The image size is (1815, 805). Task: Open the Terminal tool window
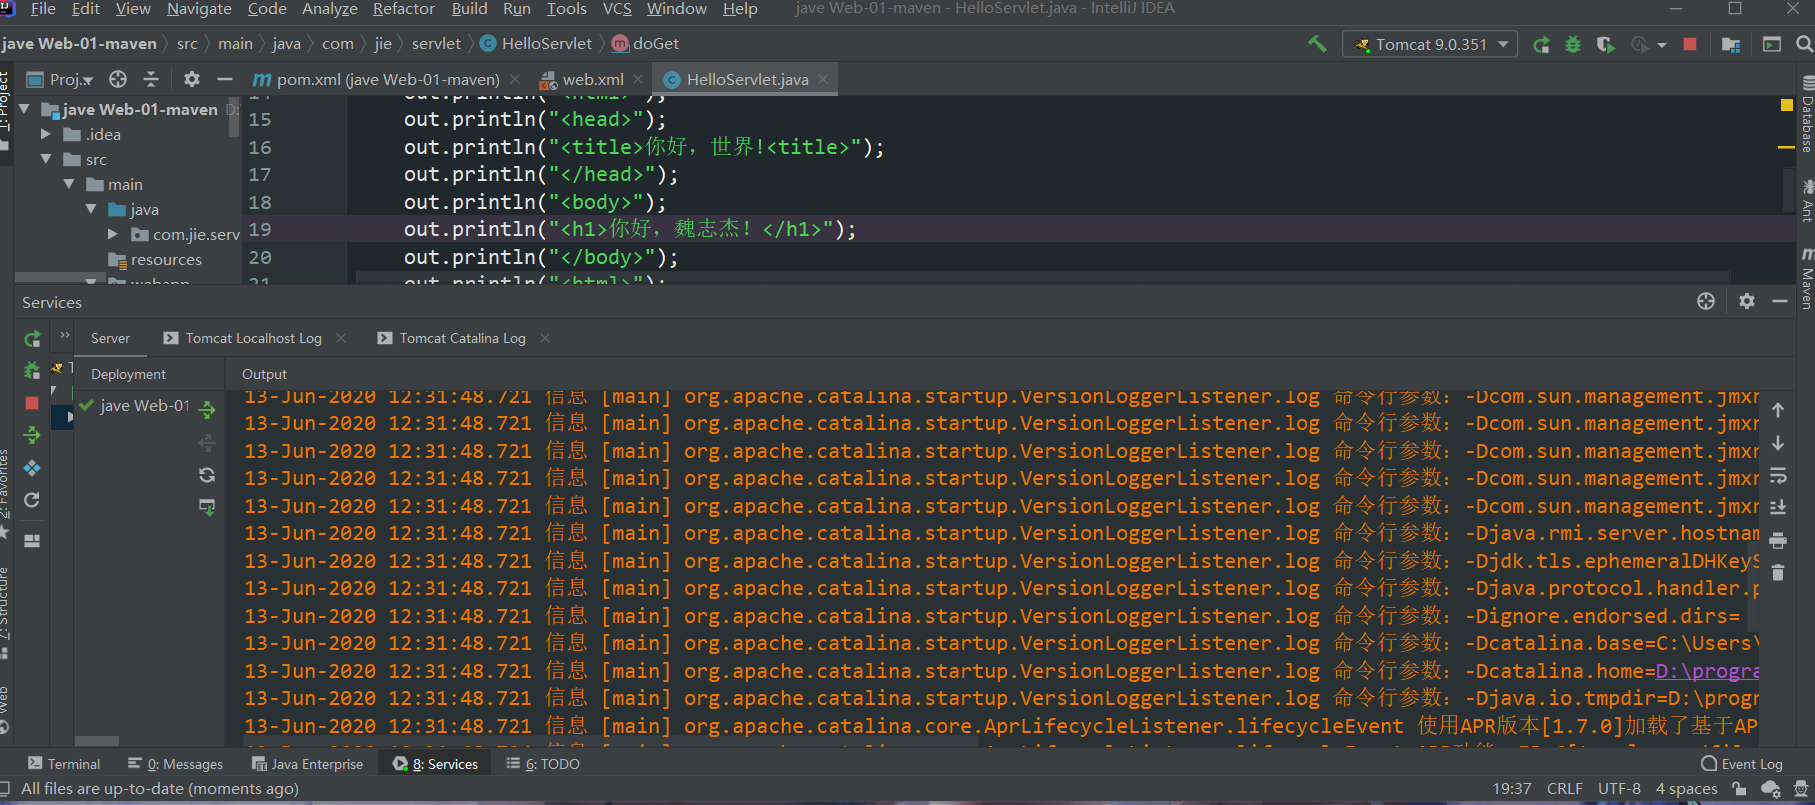click(64, 764)
